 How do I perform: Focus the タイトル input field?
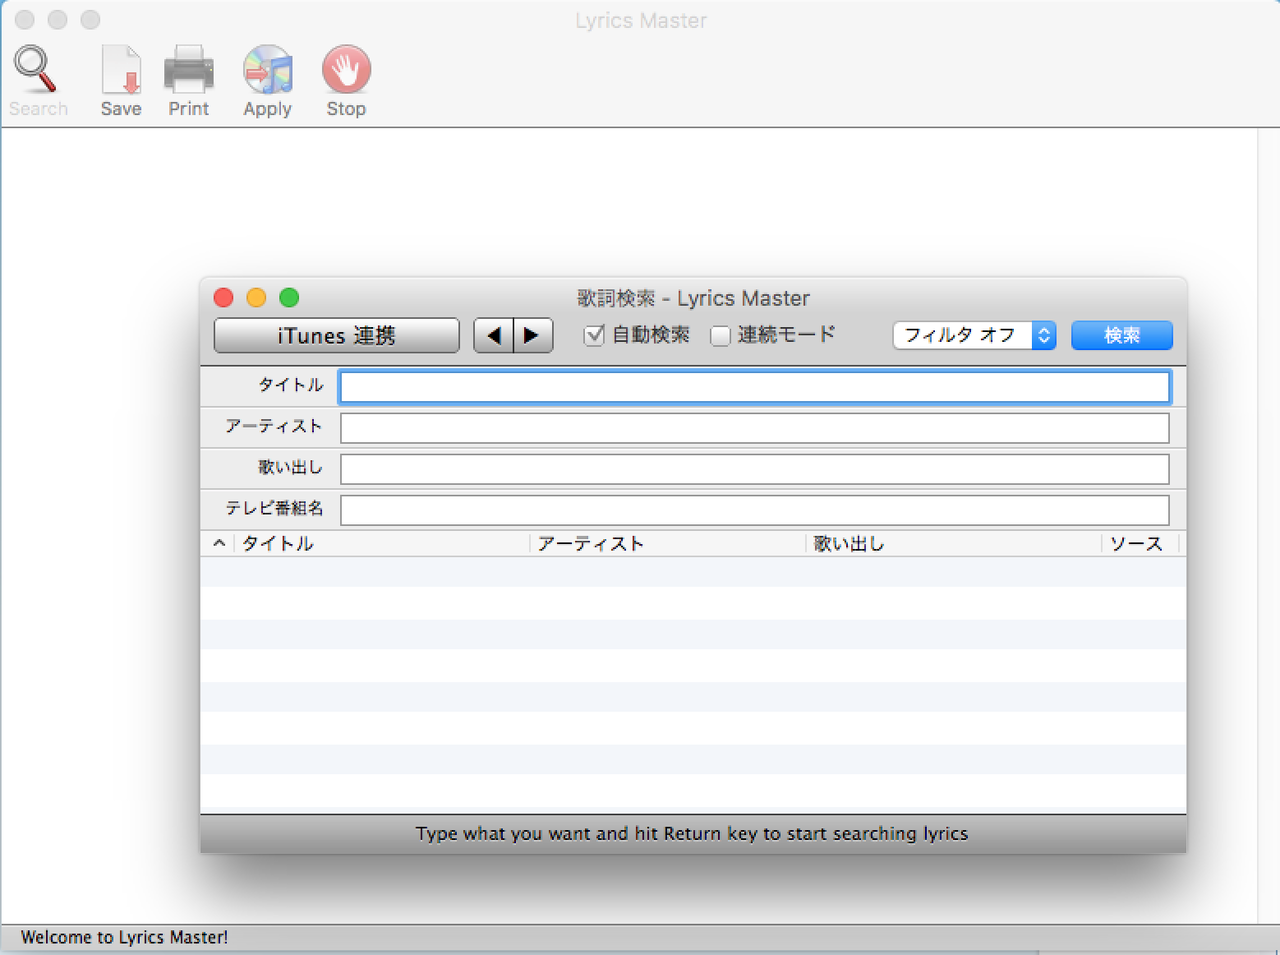(x=755, y=387)
